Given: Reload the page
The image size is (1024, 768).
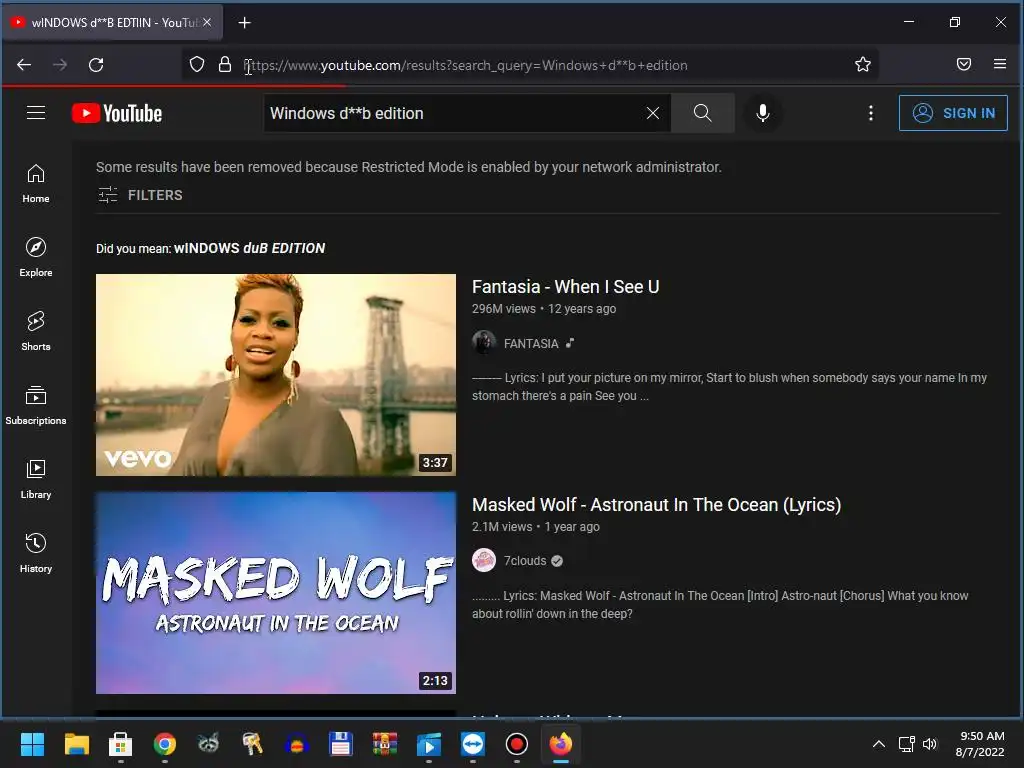Looking at the screenshot, I should coord(96,65).
